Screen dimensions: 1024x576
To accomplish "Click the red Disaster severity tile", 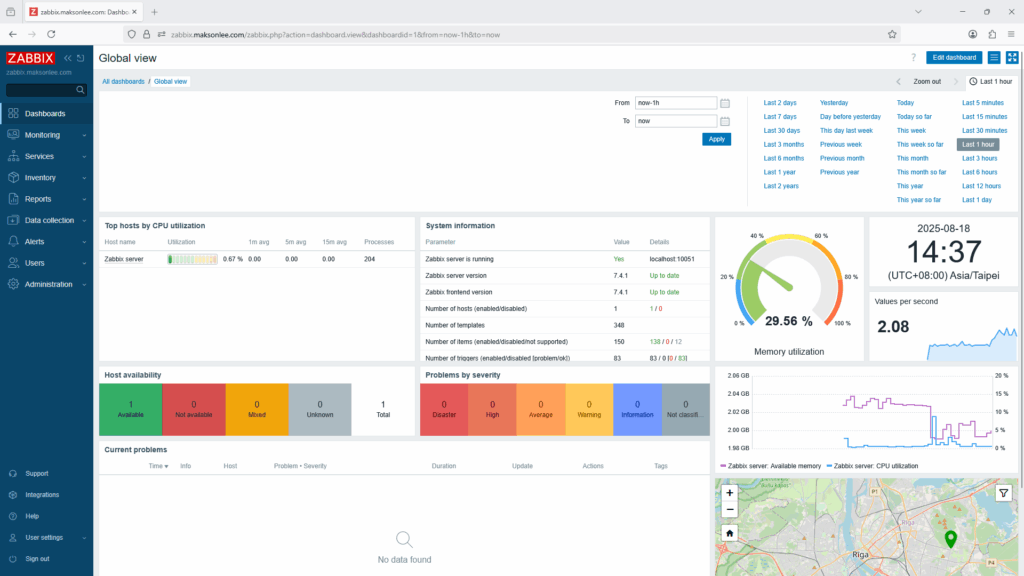I will coord(444,409).
